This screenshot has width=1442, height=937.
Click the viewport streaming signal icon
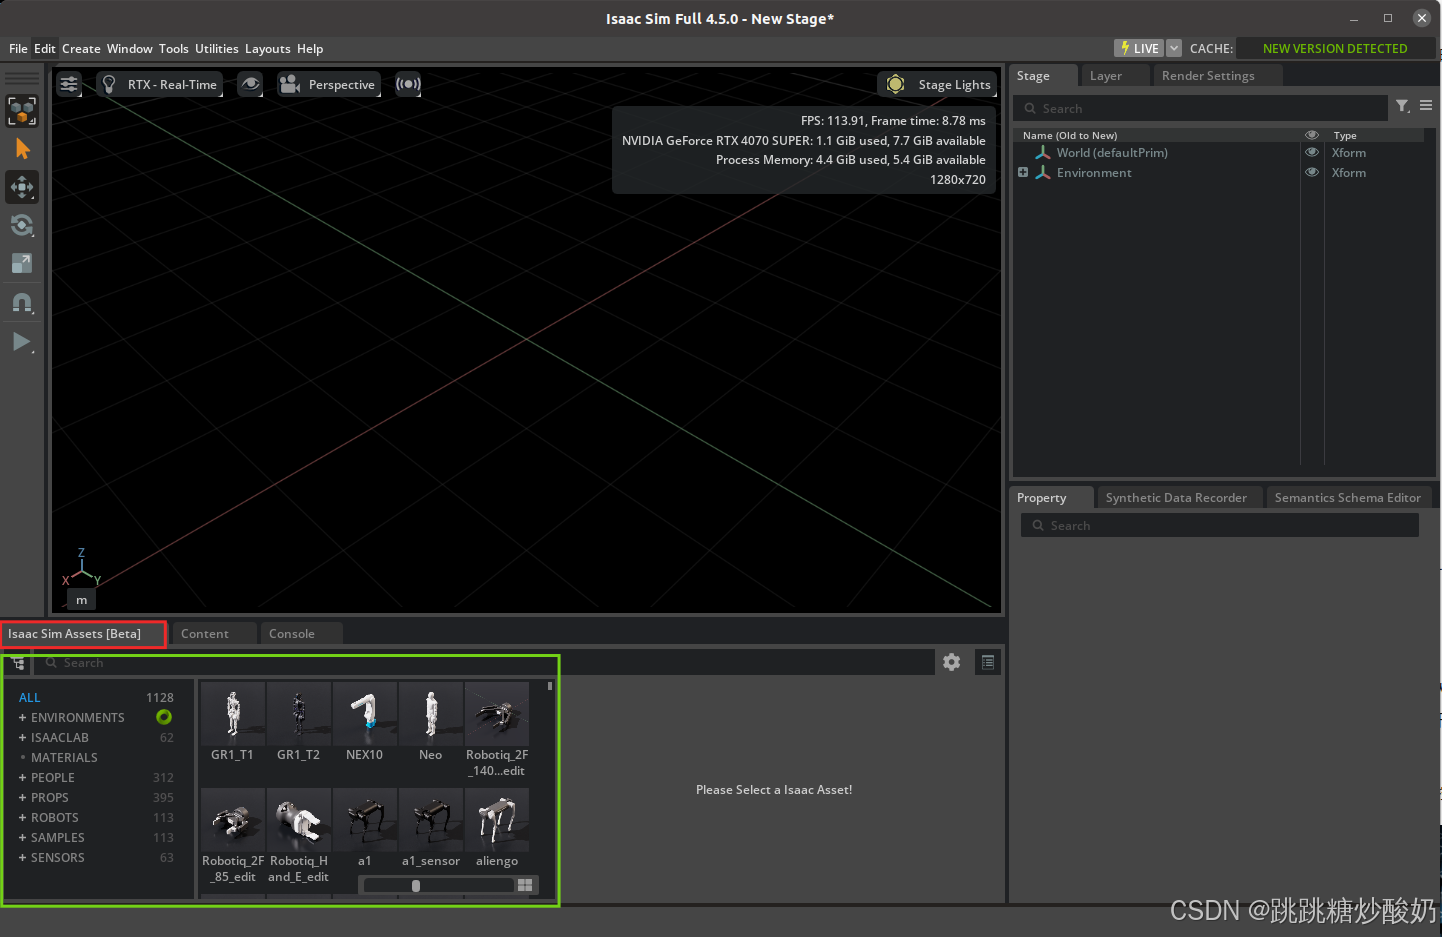[x=408, y=84]
